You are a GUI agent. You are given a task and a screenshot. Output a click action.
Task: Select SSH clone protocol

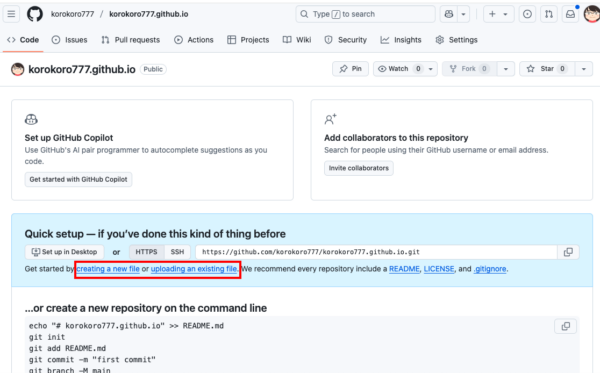click(177, 252)
